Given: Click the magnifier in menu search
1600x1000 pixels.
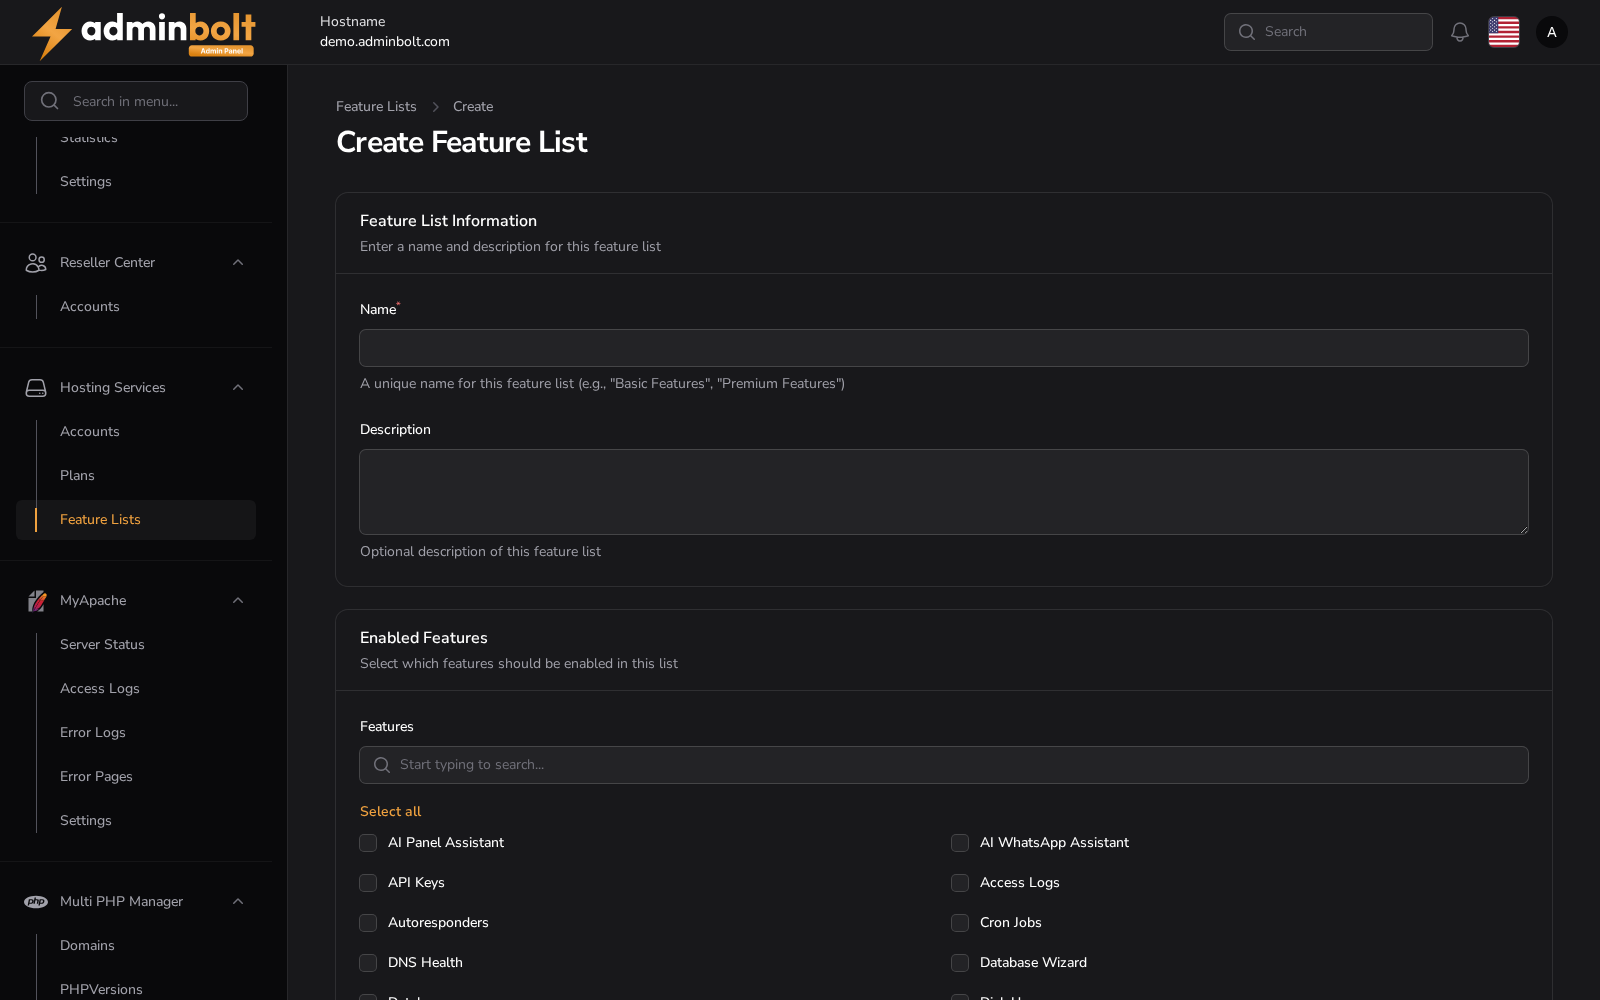Looking at the screenshot, I should pyautogui.click(x=49, y=101).
